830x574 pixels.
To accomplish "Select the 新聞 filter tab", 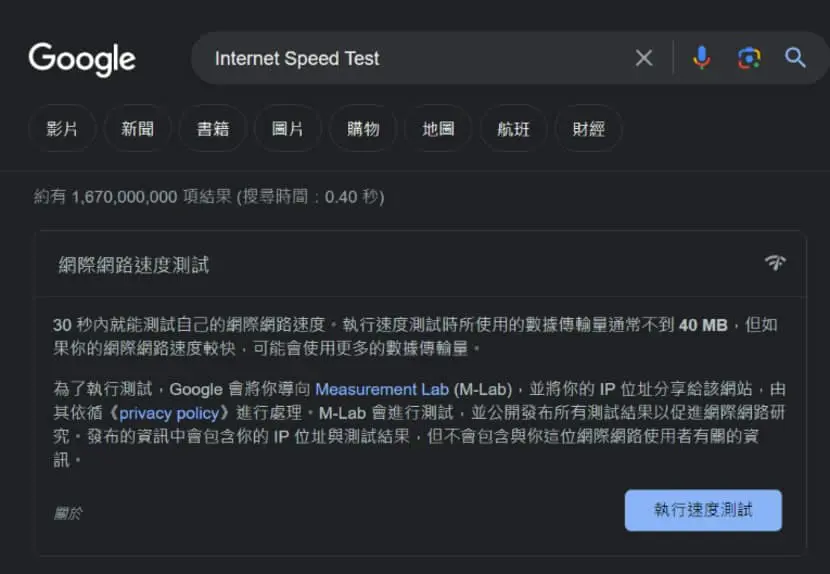I will coord(138,129).
